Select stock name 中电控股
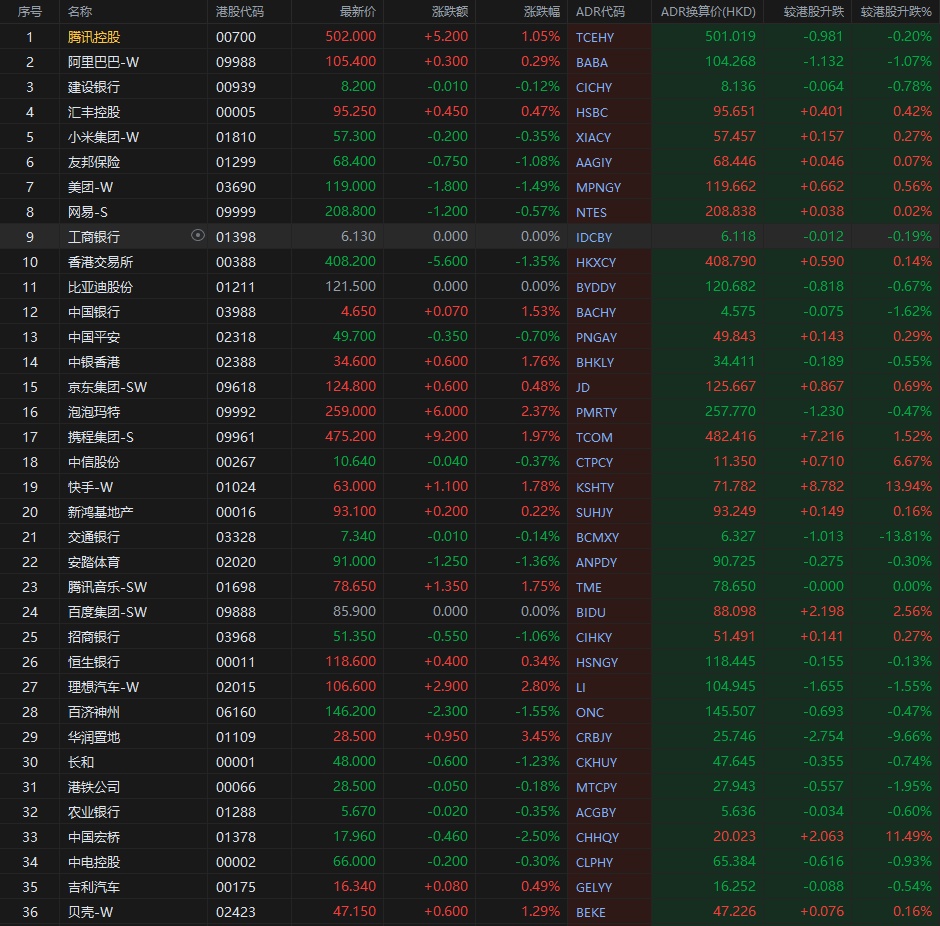Screen dimensions: 940x926 tap(94, 862)
